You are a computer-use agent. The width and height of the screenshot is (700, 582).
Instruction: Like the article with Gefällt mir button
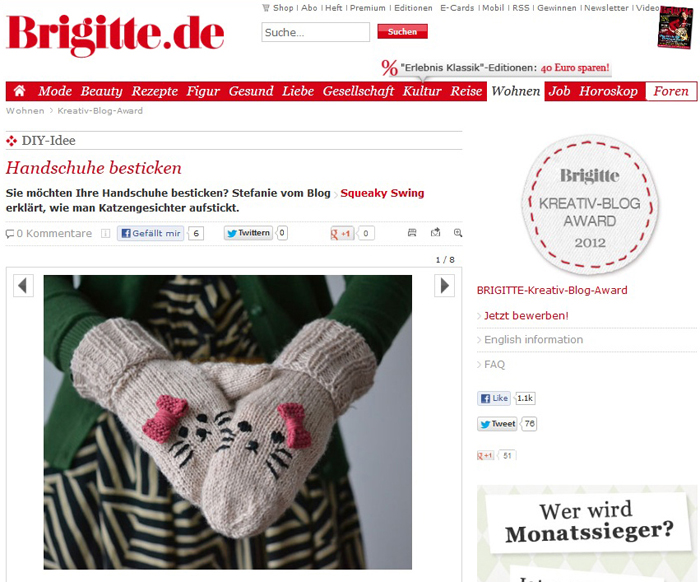[x=151, y=233]
